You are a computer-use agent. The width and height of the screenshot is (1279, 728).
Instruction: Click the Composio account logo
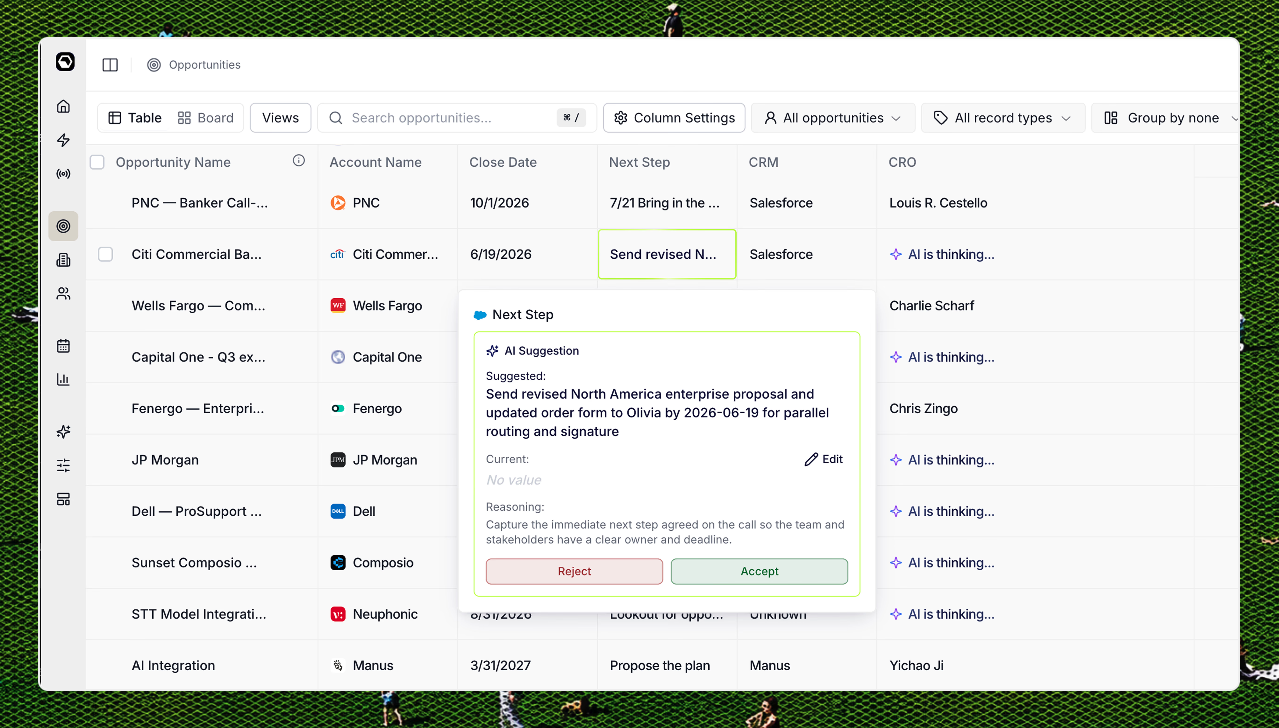[x=338, y=563]
